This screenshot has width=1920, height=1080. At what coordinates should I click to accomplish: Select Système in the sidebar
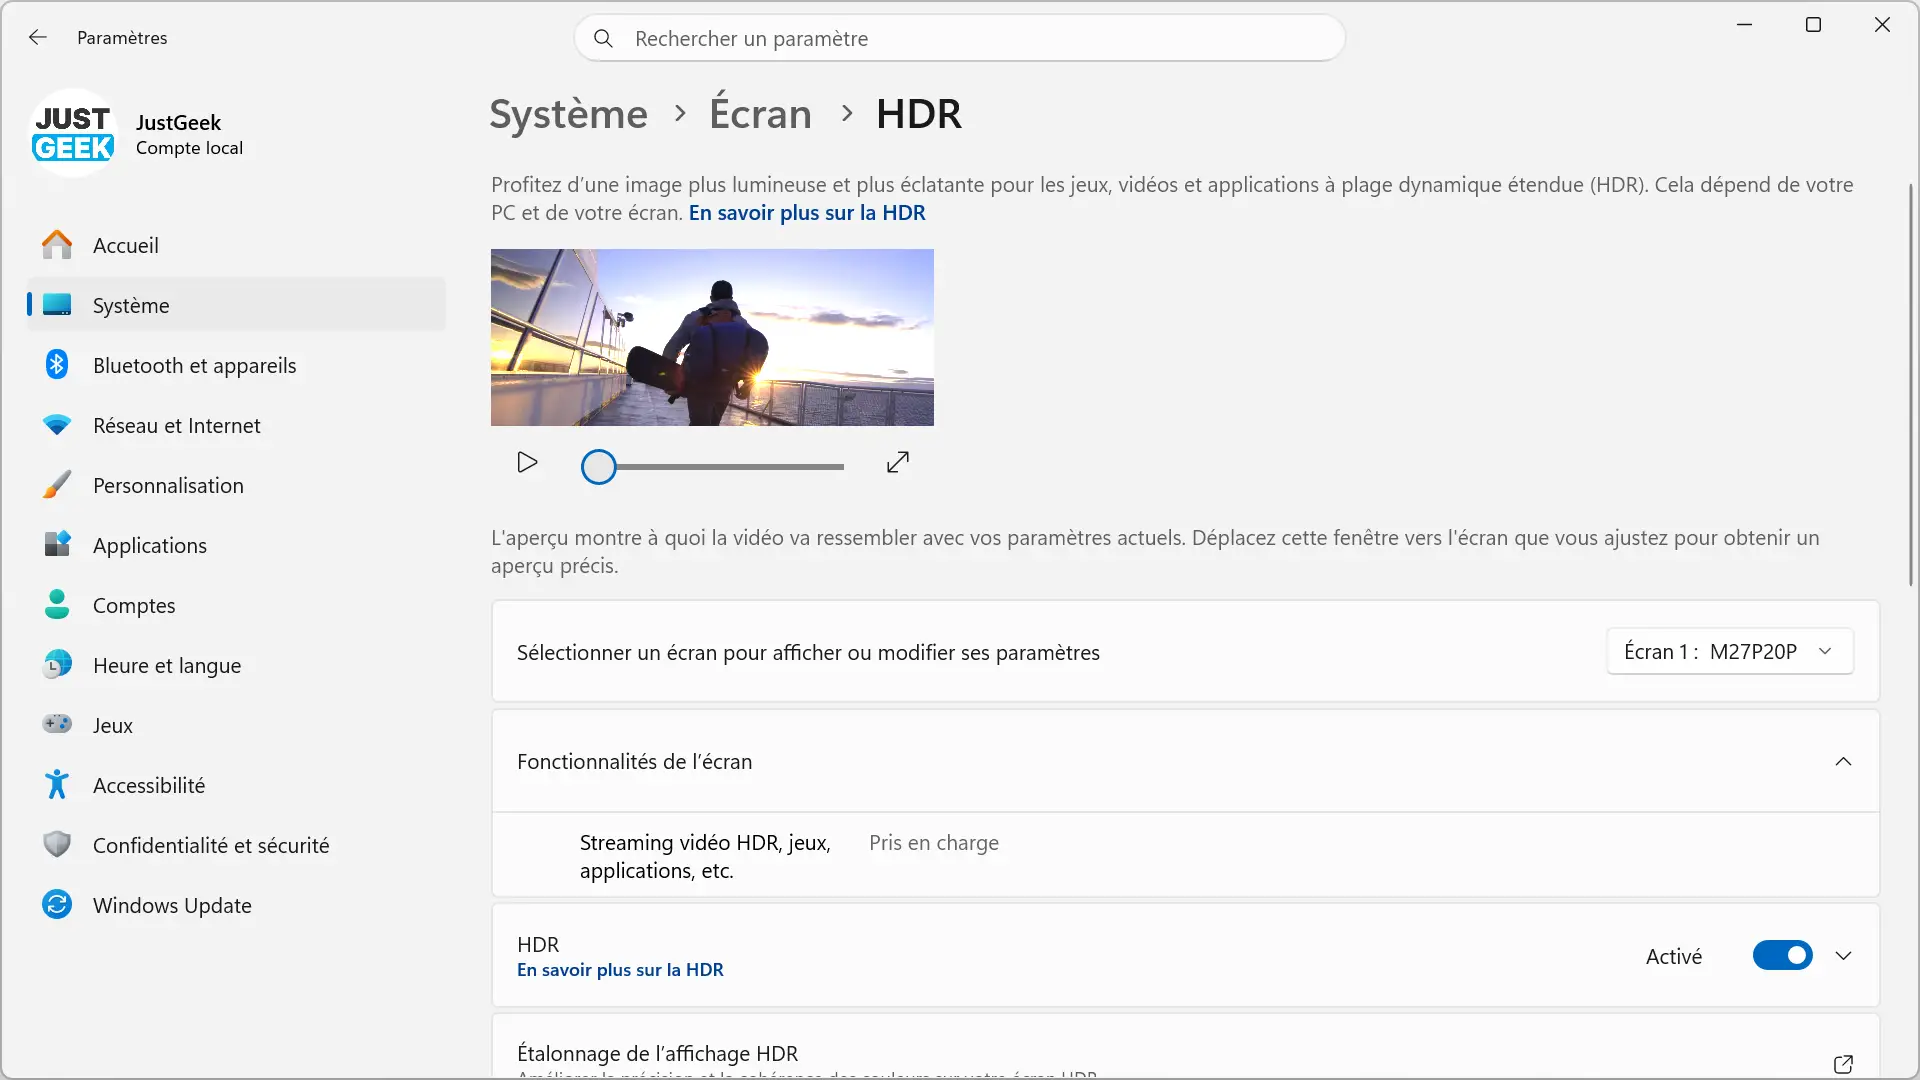(236, 305)
